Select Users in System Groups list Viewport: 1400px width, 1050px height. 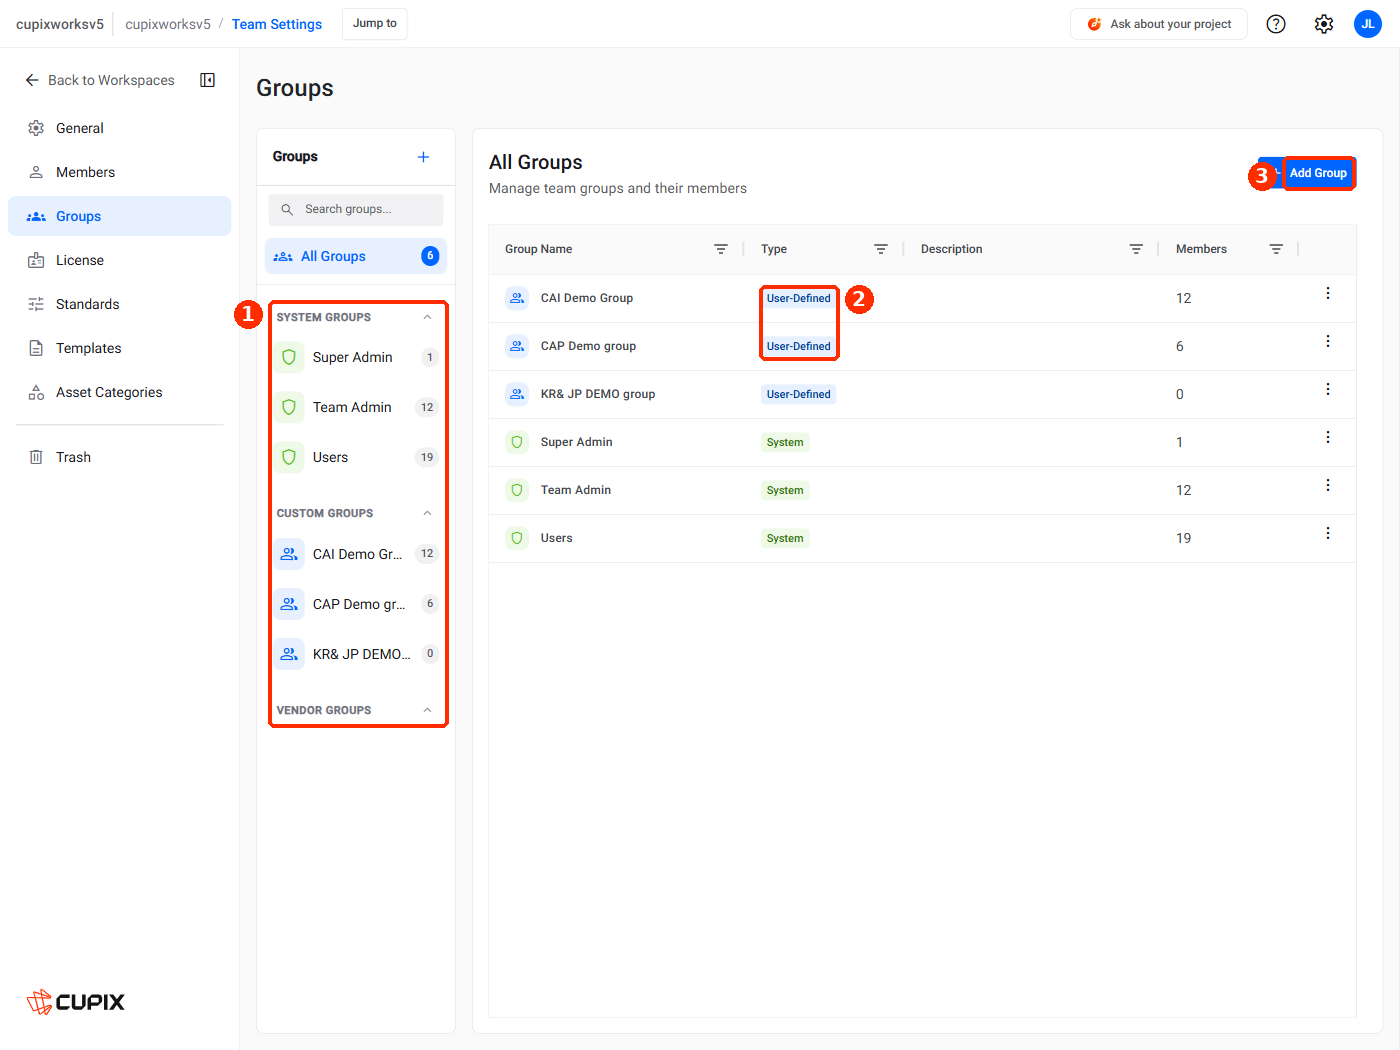356,457
